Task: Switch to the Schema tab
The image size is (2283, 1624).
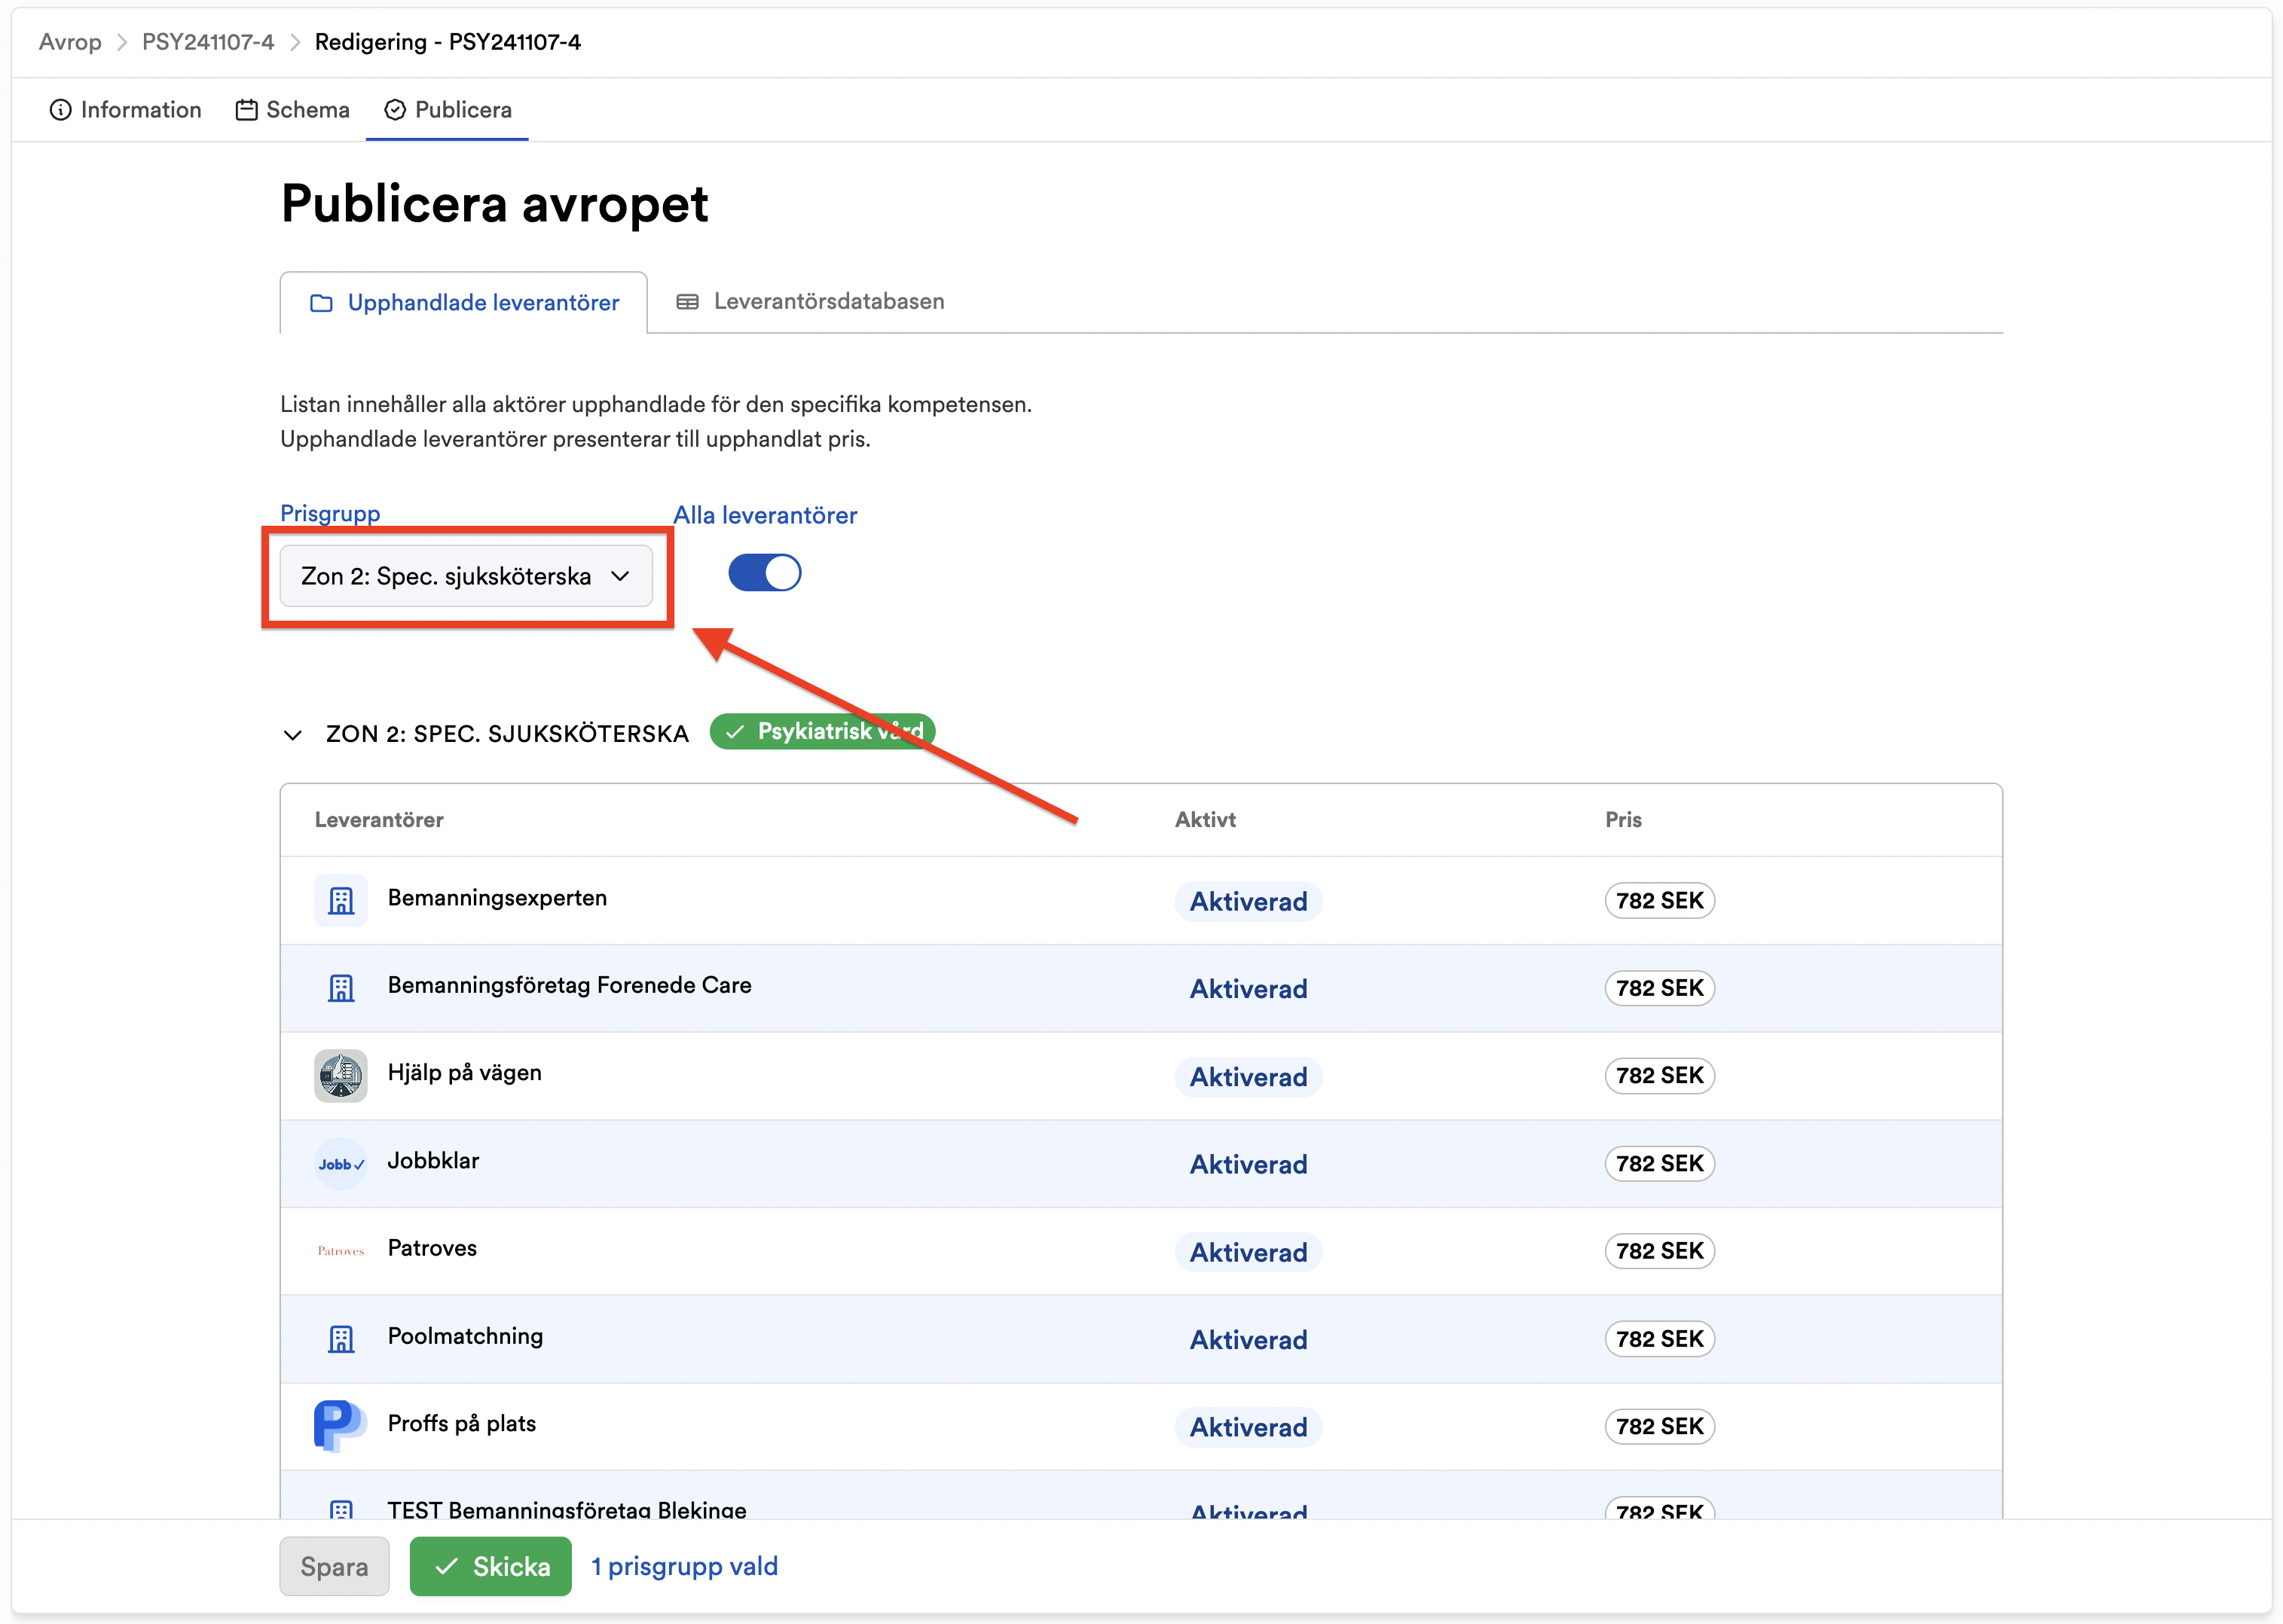Action: pos(292,110)
